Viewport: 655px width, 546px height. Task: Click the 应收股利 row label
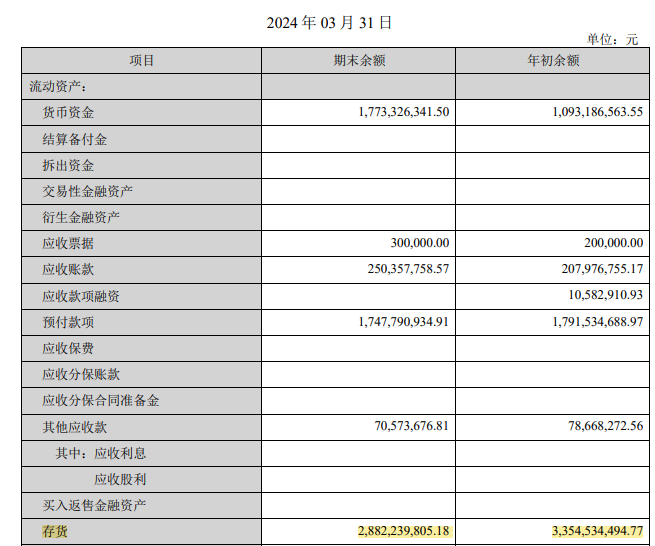[x=120, y=479]
